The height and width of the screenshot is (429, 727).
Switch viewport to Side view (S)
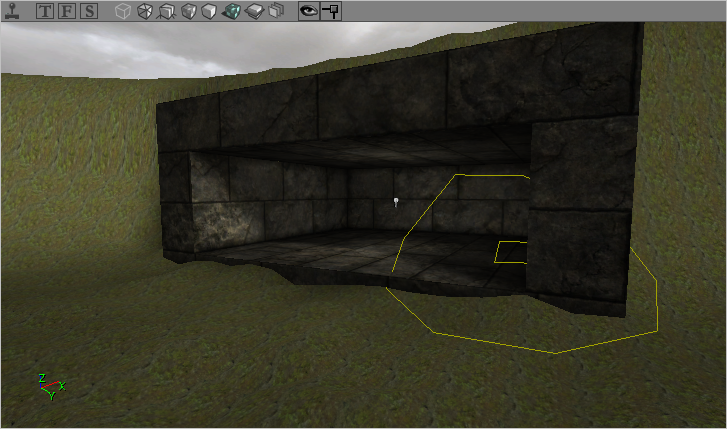coord(90,12)
